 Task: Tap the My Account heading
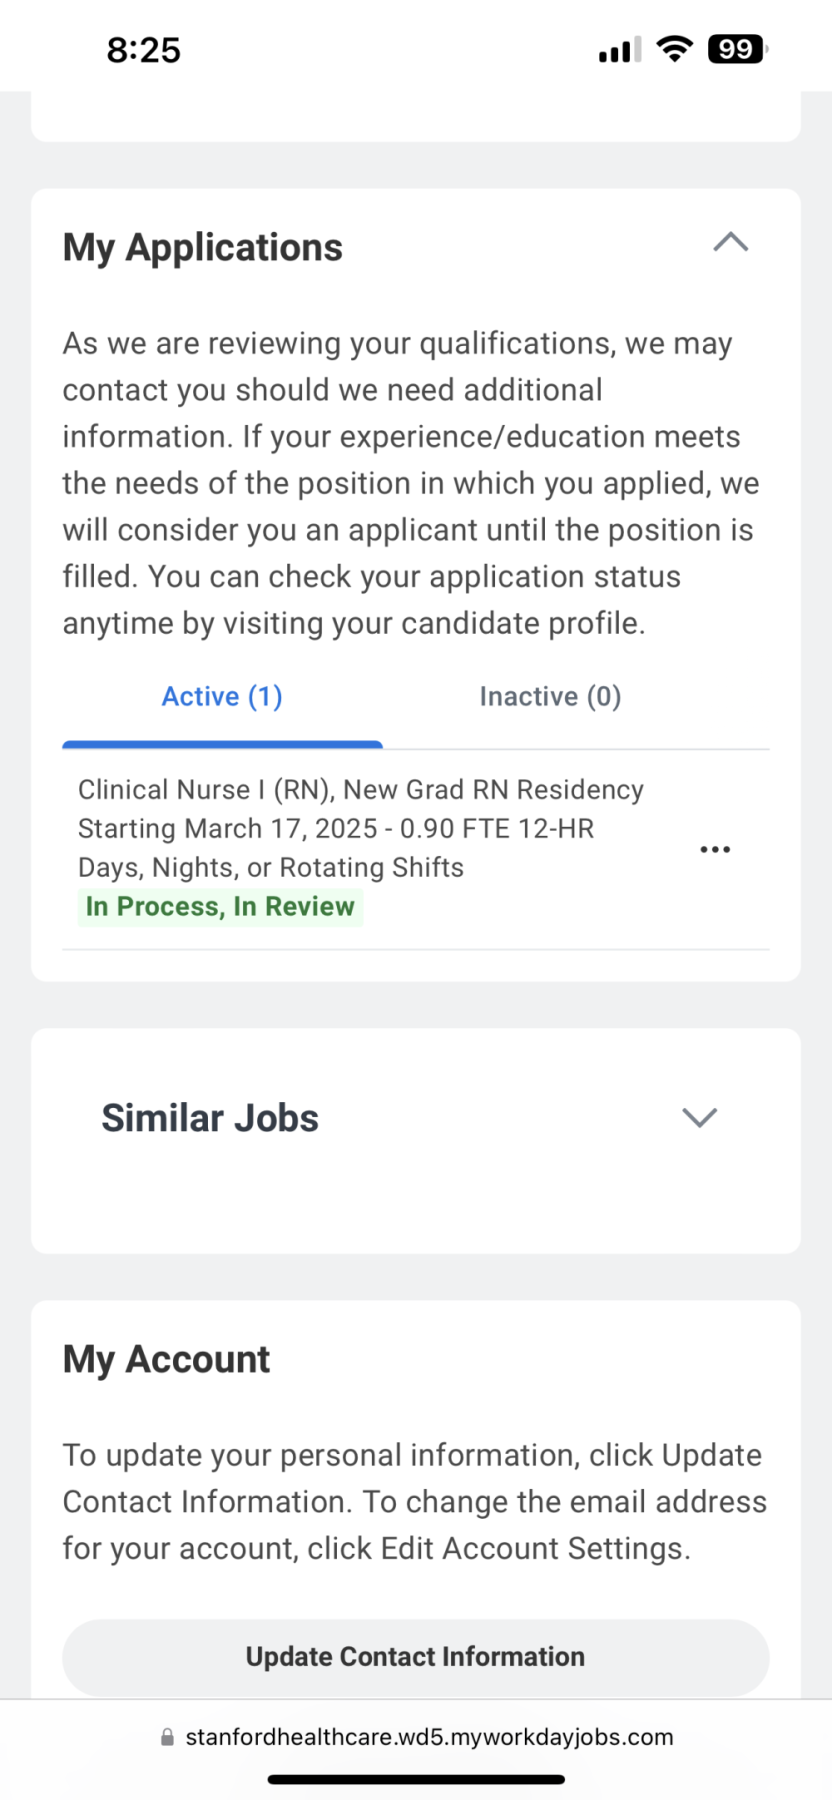point(166,1359)
